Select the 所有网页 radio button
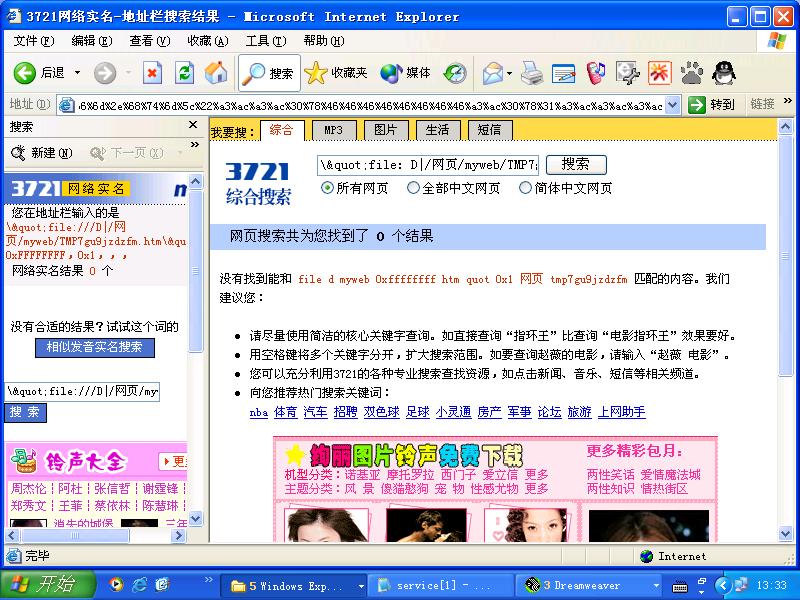800x600 pixels. tap(327, 188)
